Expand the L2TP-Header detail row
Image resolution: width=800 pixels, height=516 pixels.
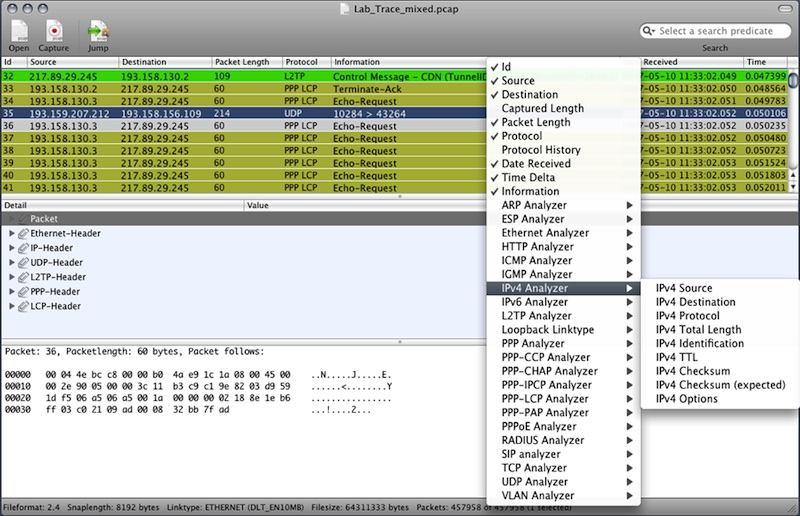click(x=13, y=277)
